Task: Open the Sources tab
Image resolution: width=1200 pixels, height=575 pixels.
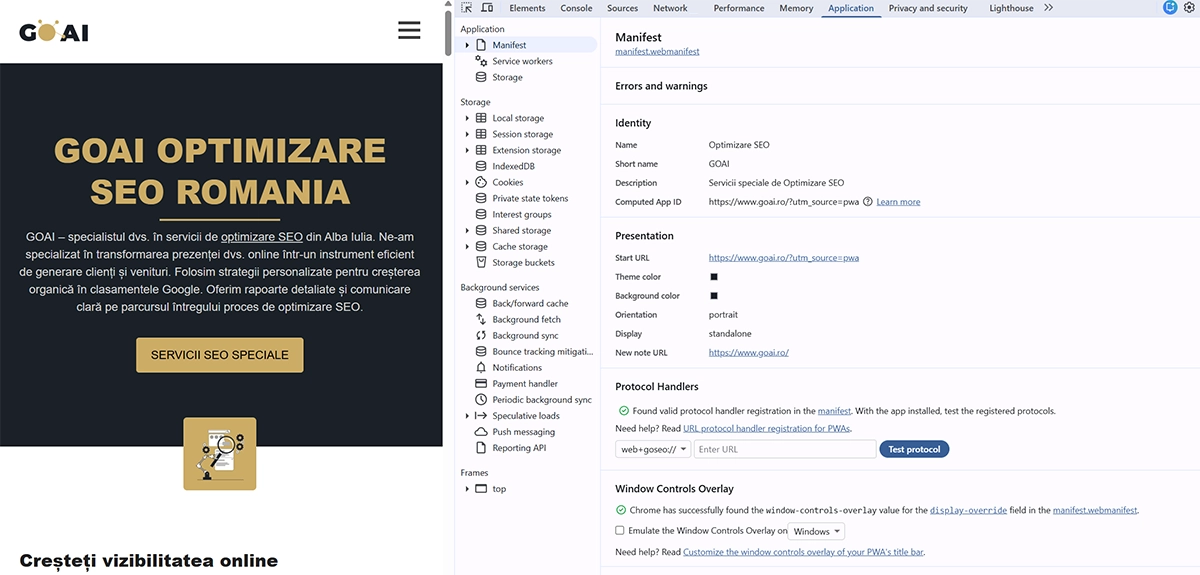Action: point(622,8)
